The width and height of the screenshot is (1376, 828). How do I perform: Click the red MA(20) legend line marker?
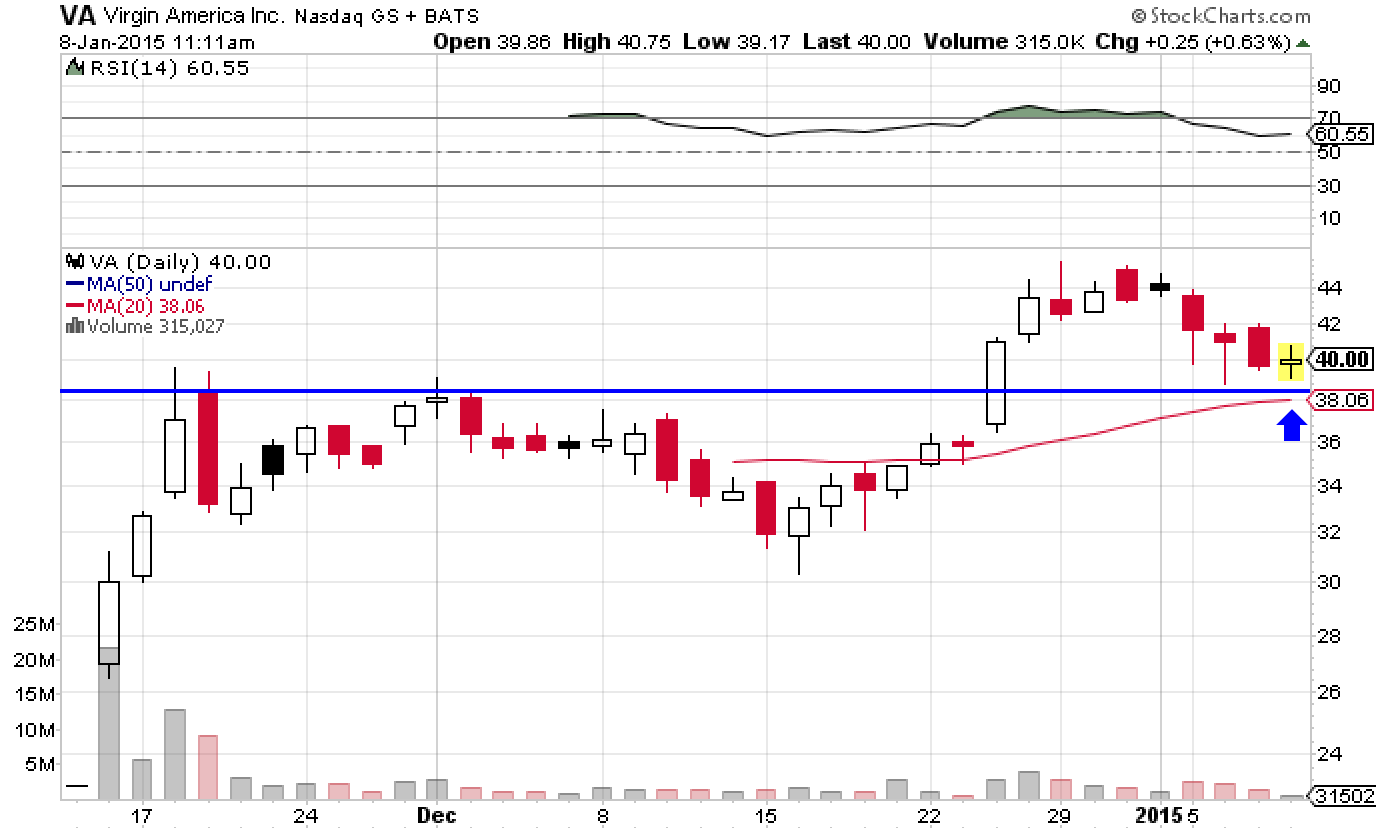click(73, 306)
